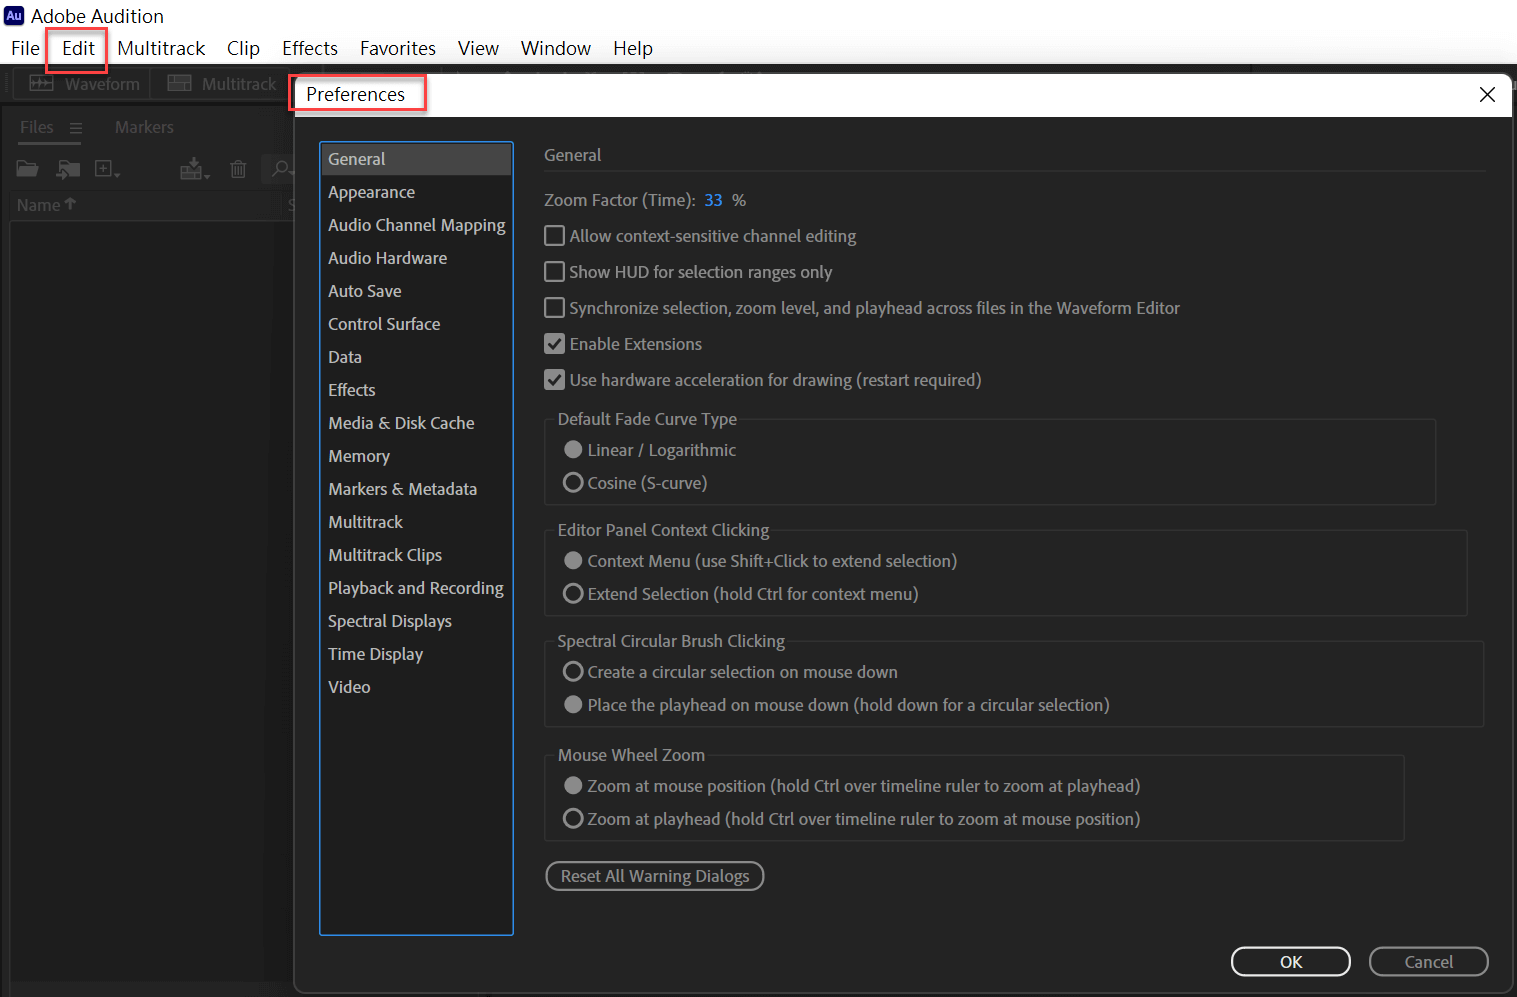The width and height of the screenshot is (1517, 997).
Task: Open Video preferences category
Action: click(416, 687)
